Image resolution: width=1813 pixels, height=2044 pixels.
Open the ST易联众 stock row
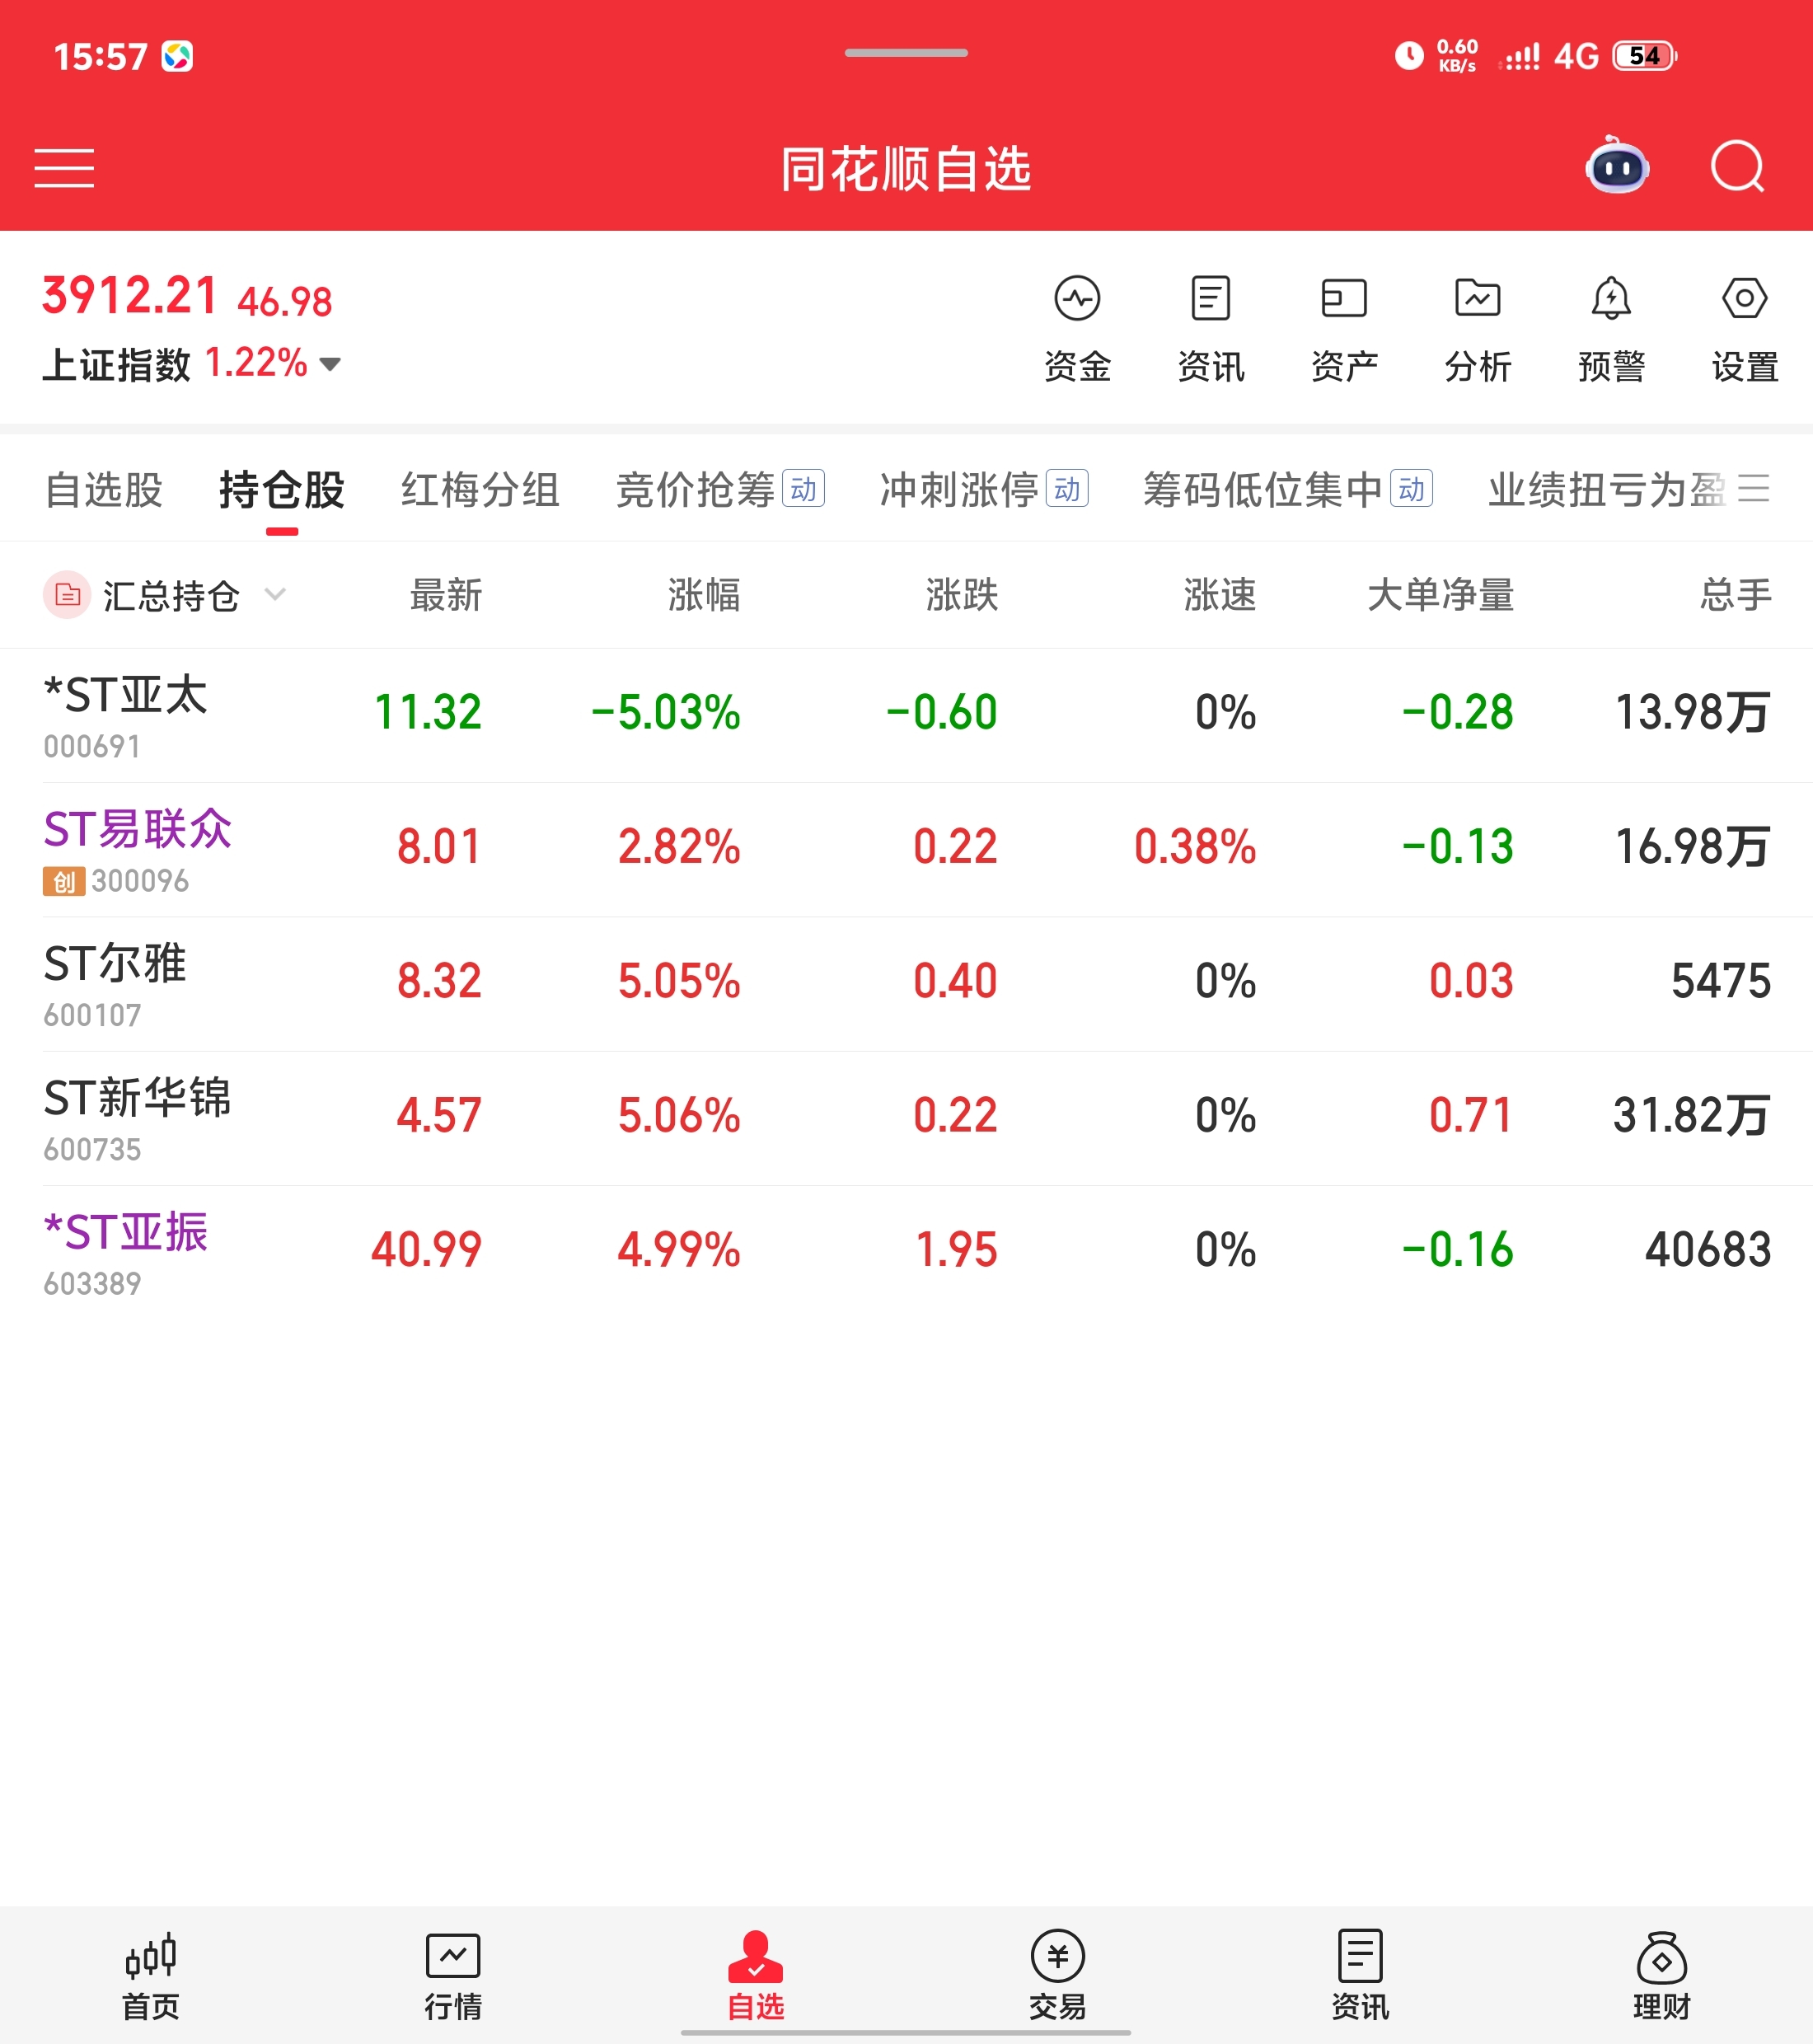pos(138,848)
